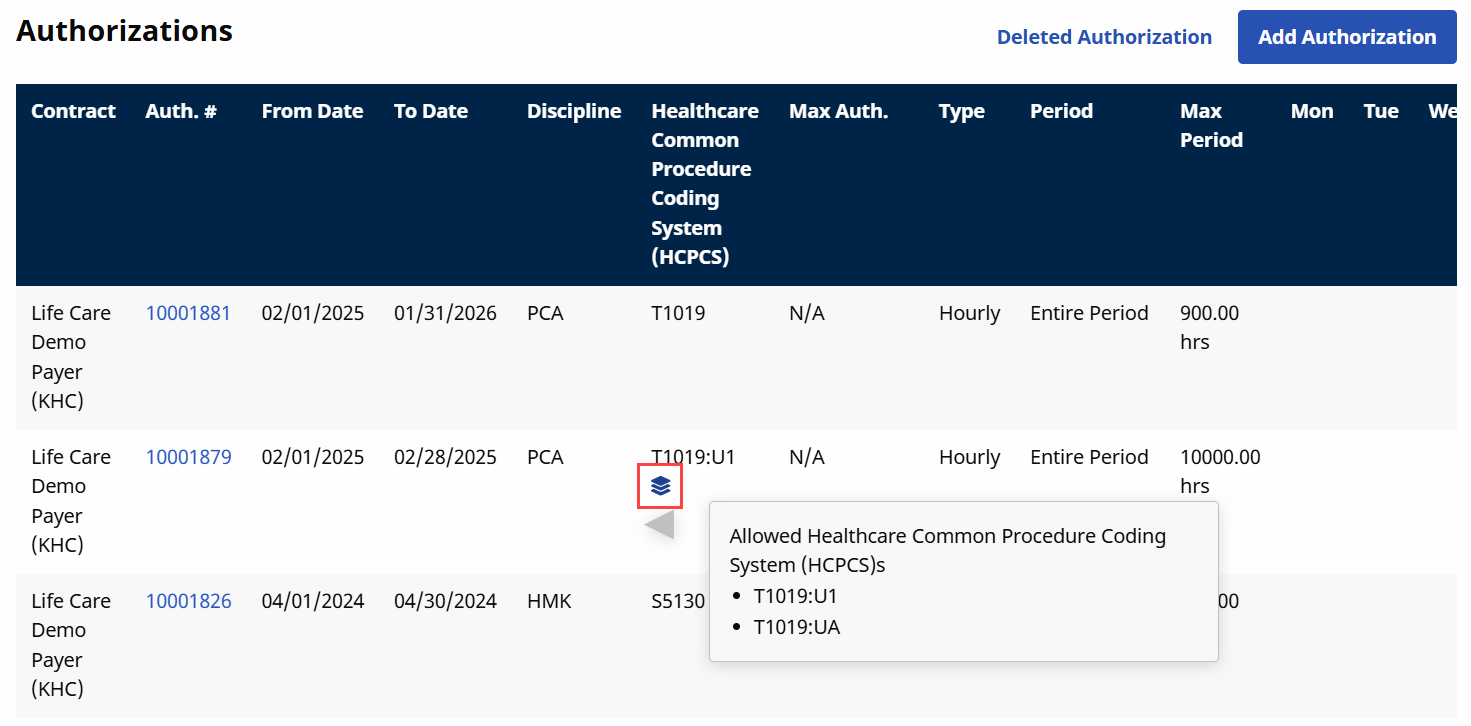Click the gray tooltip pointer arrow
1471x726 pixels.
pyautogui.click(x=661, y=524)
